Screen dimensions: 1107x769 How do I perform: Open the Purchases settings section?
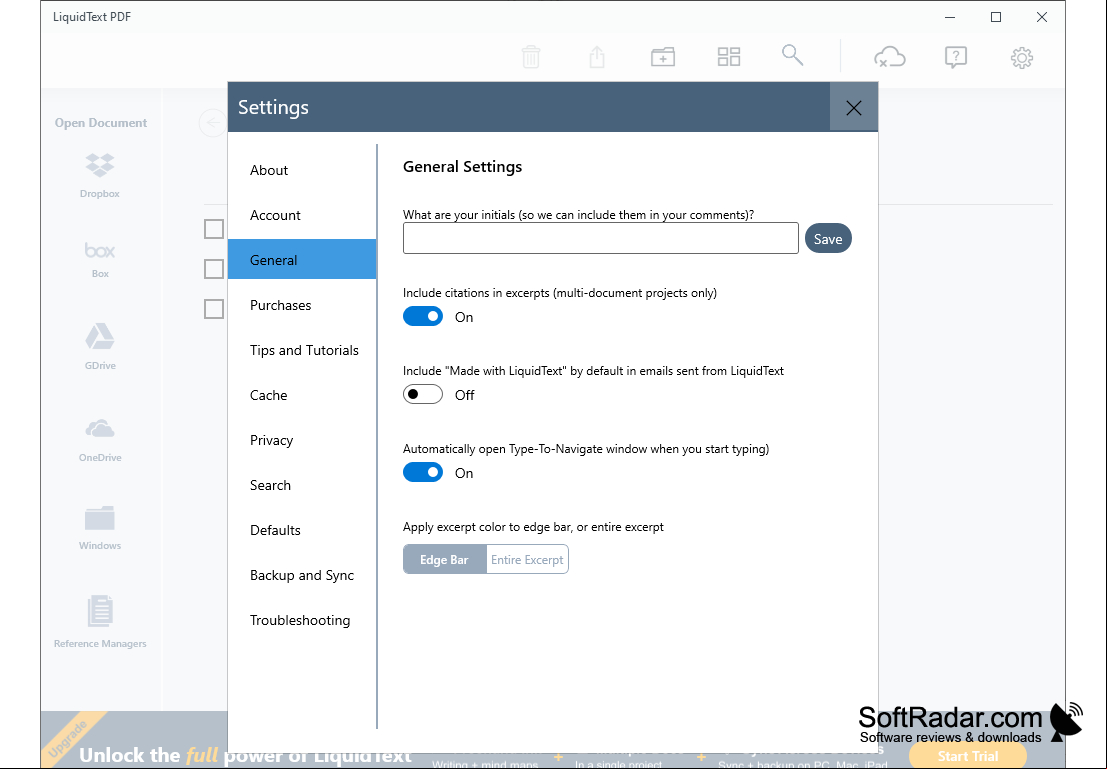click(302, 305)
